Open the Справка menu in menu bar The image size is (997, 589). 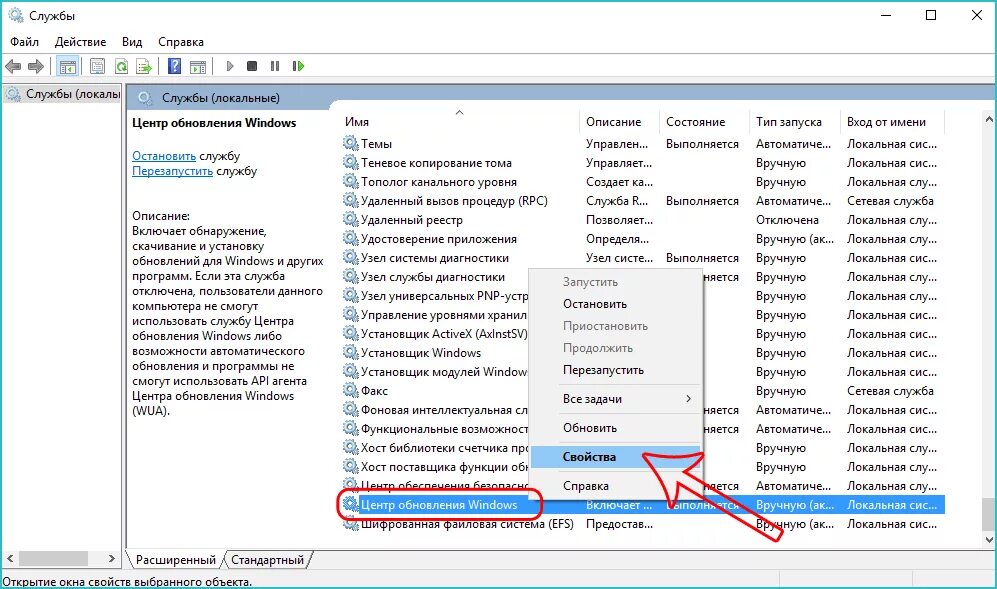(181, 42)
